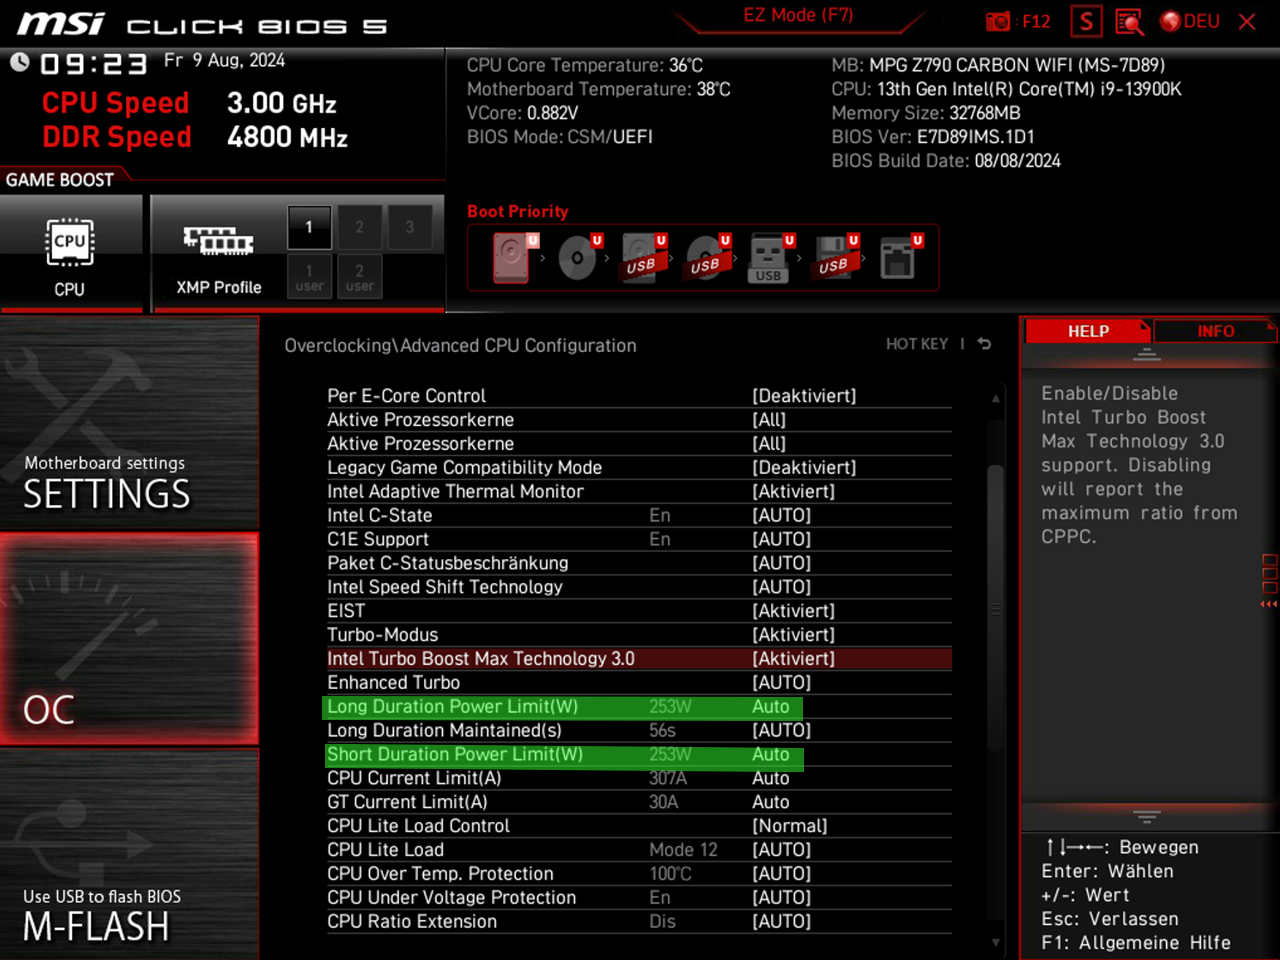The image size is (1280, 960).
Task: Enable XMP profile 3
Action: tap(409, 227)
